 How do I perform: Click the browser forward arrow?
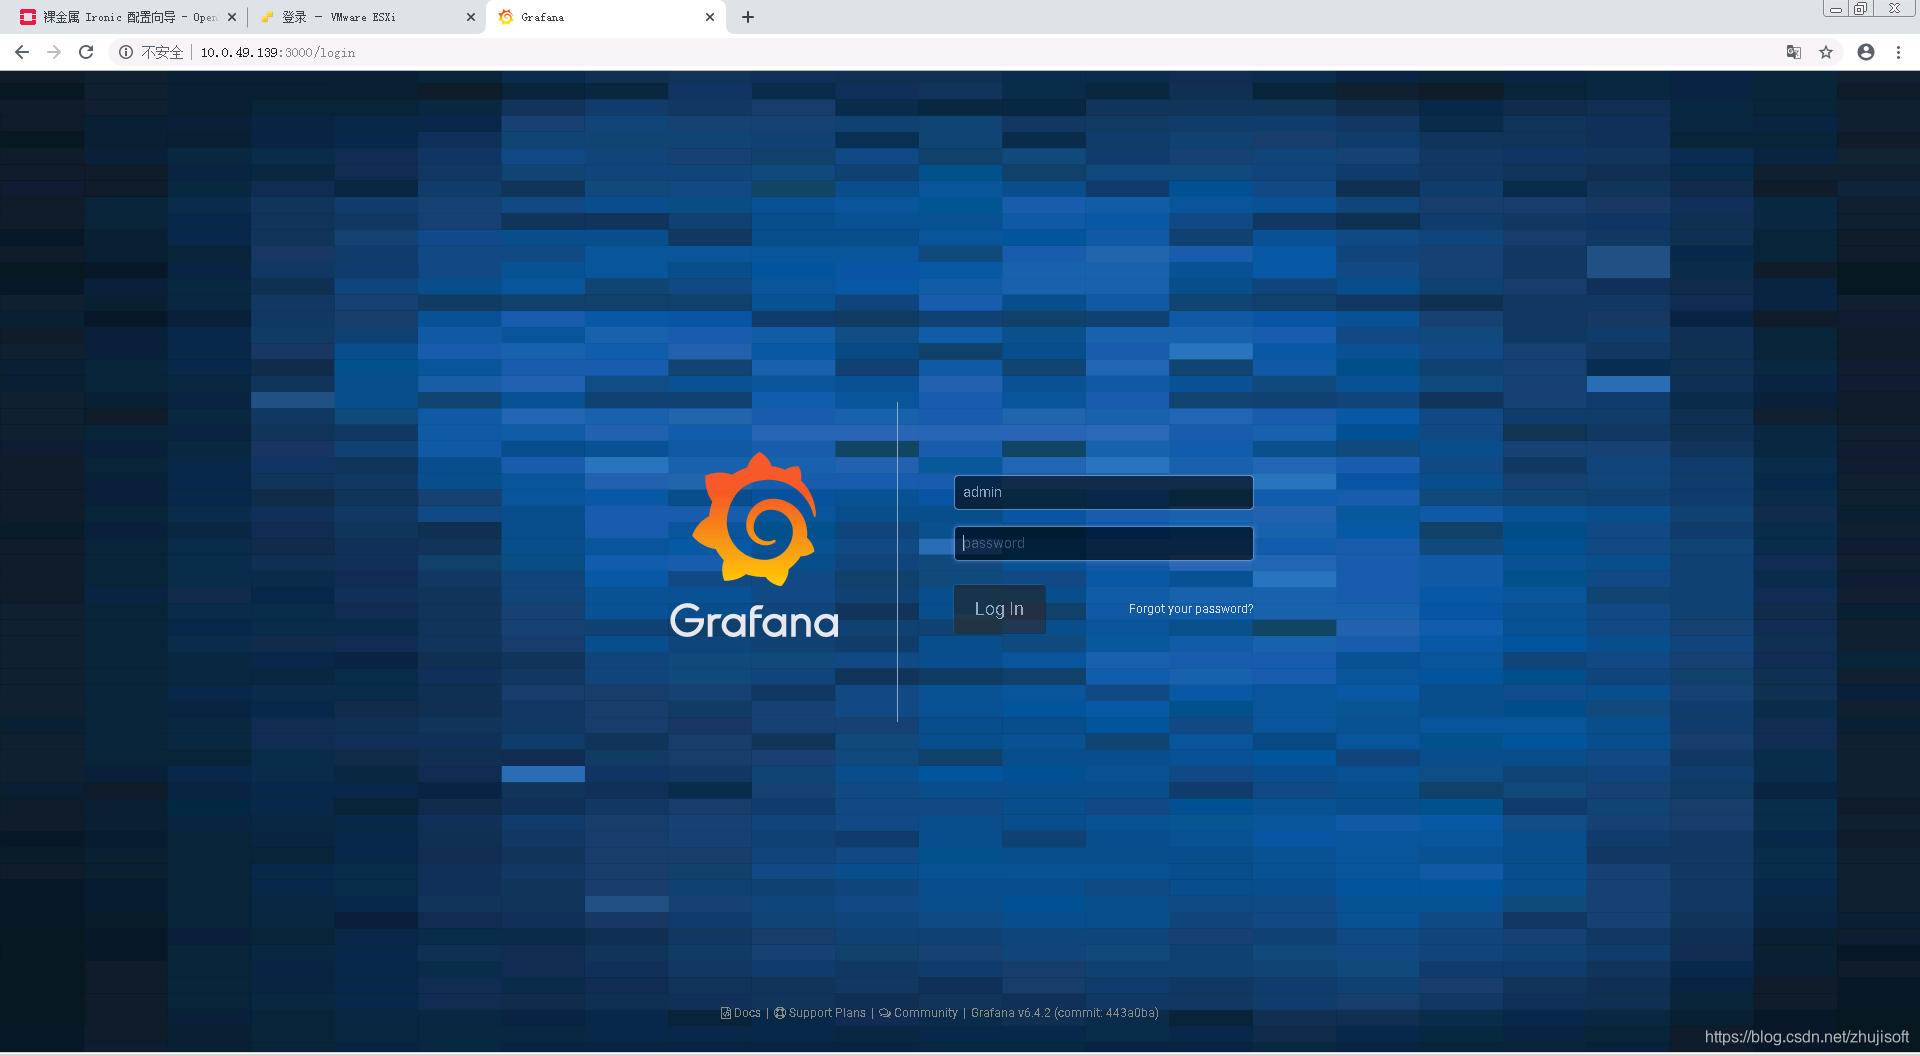pyautogui.click(x=54, y=52)
